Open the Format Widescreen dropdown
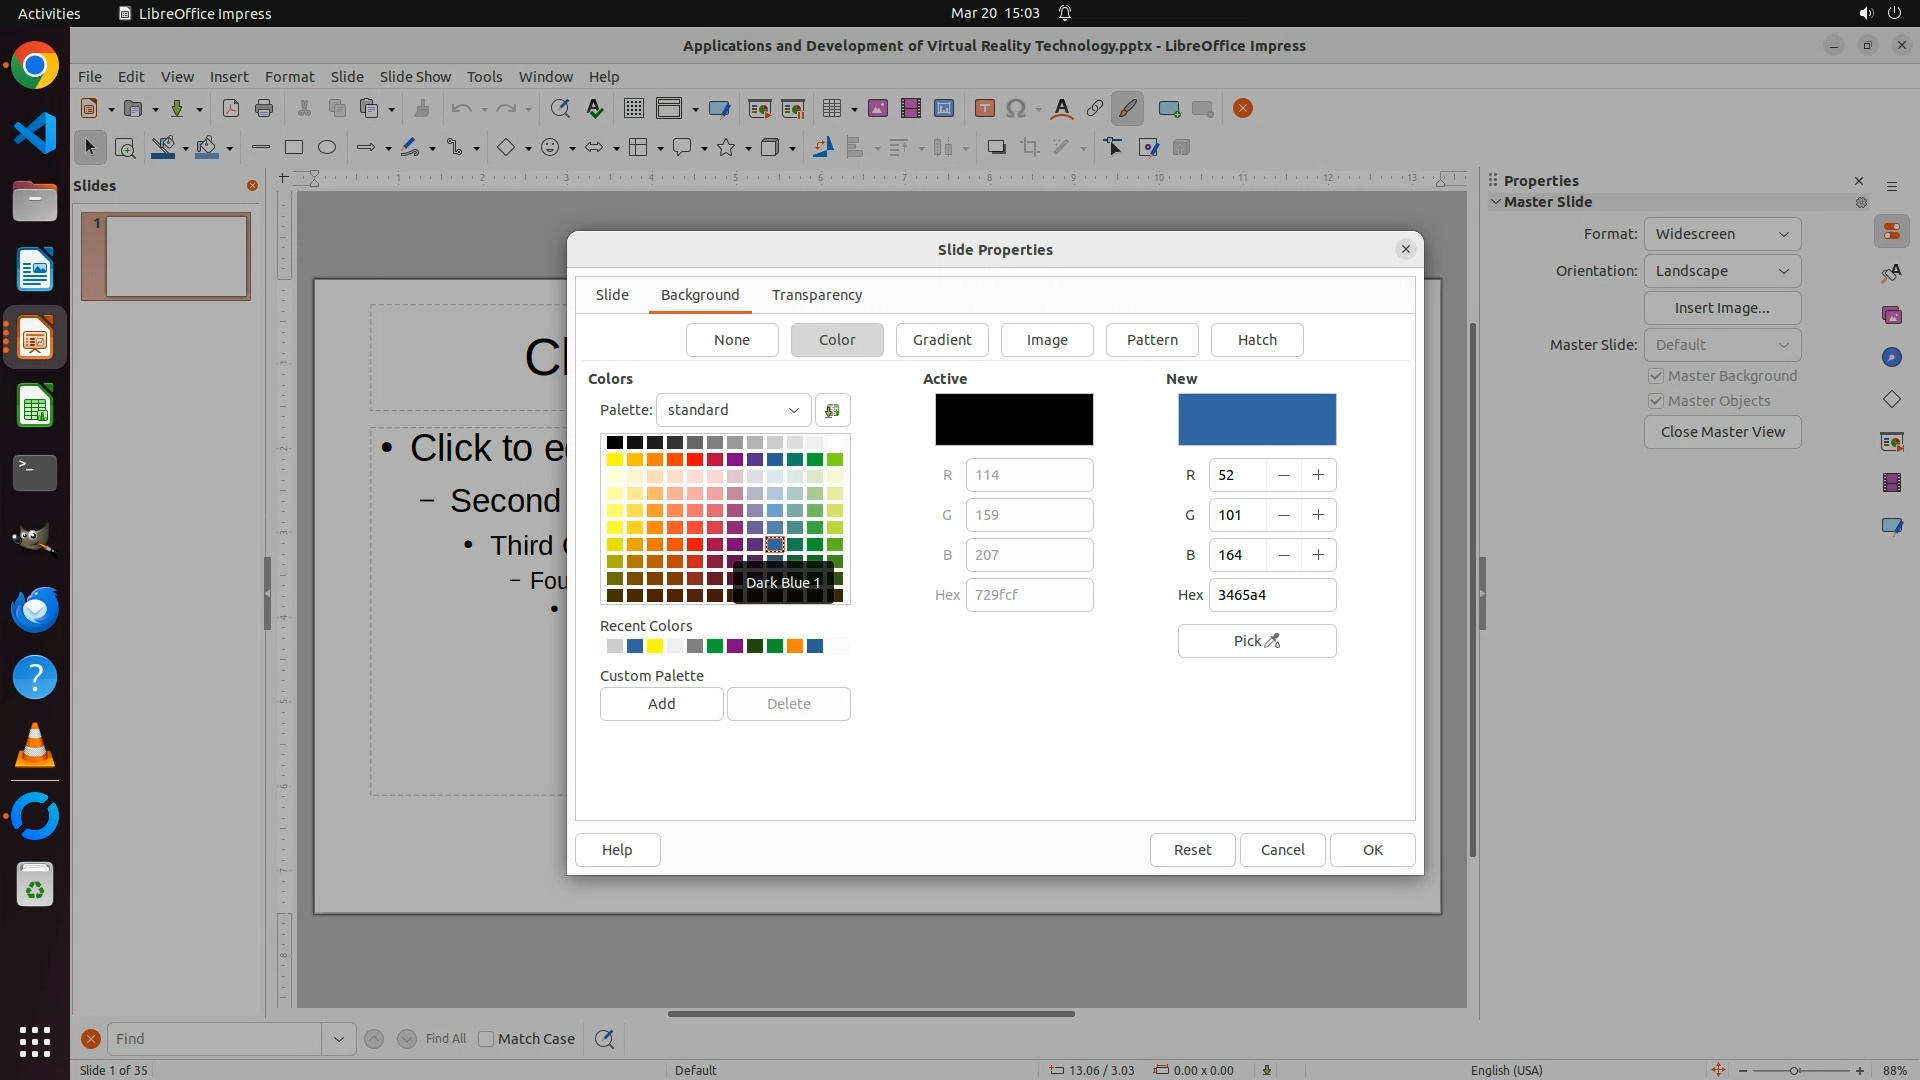1920x1080 pixels. tap(1721, 234)
